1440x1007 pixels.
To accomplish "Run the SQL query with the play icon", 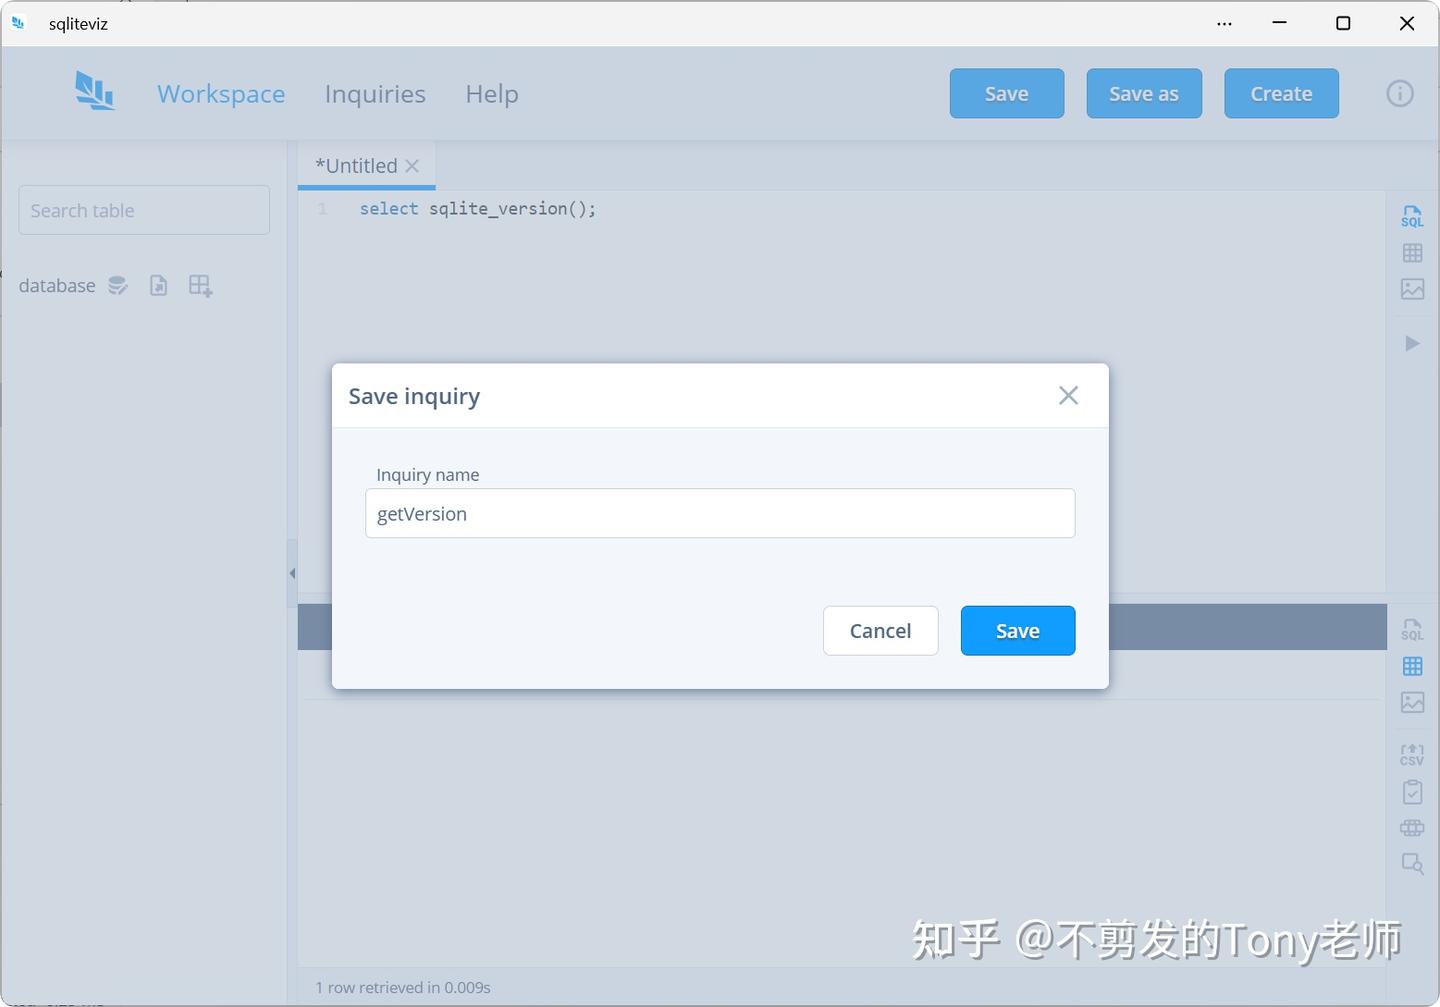I will click(x=1412, y=343).
